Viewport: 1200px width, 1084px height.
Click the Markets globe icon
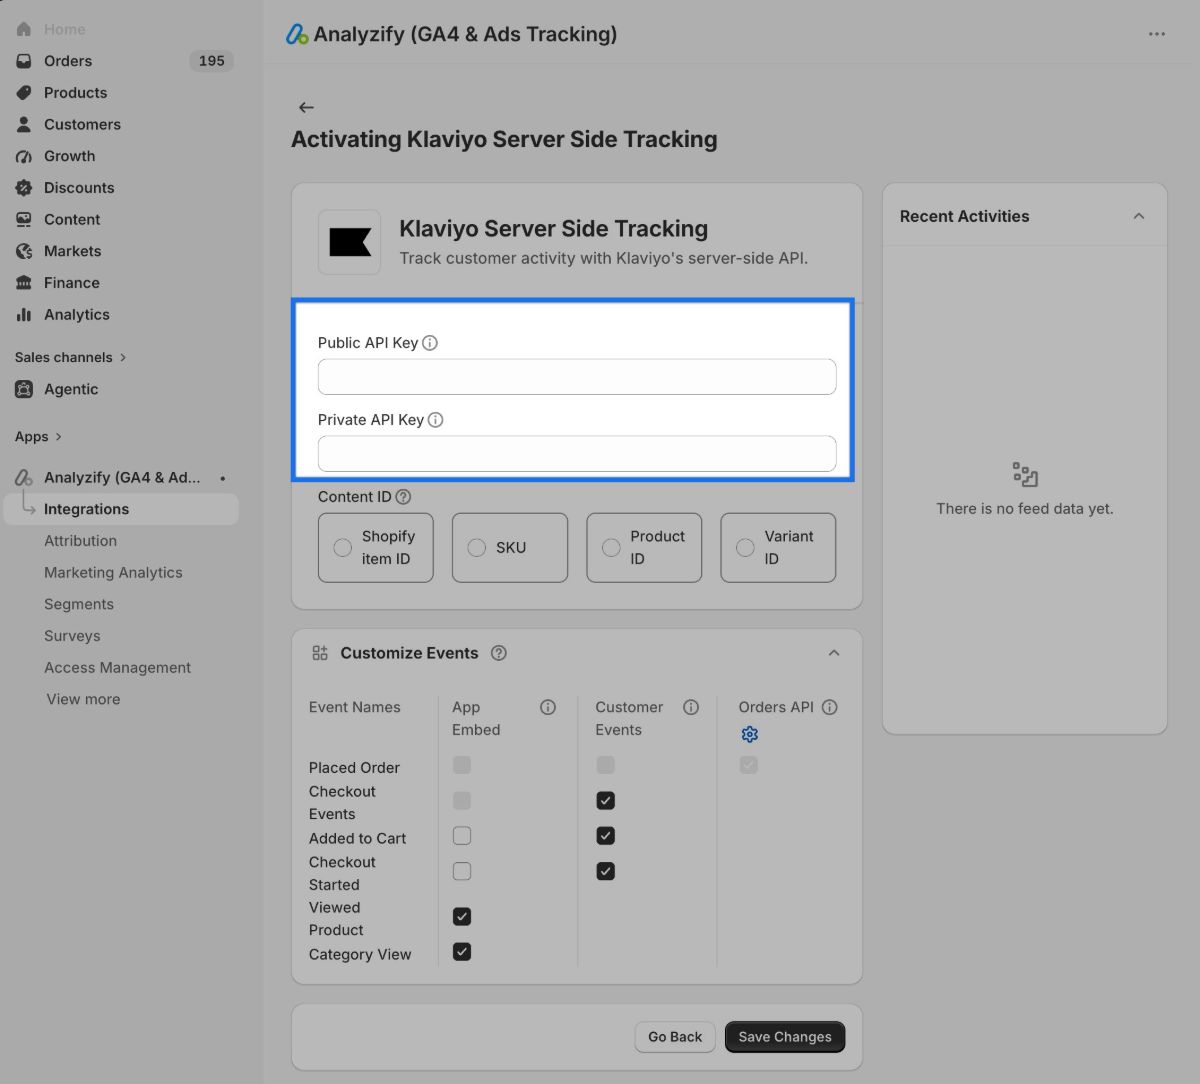click(x=24, y=251)
